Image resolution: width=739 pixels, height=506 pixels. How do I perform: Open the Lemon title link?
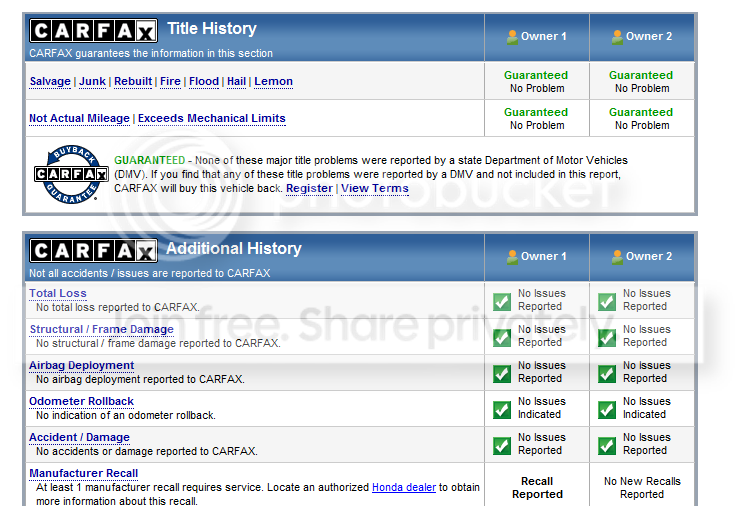(x=273, y=82)
